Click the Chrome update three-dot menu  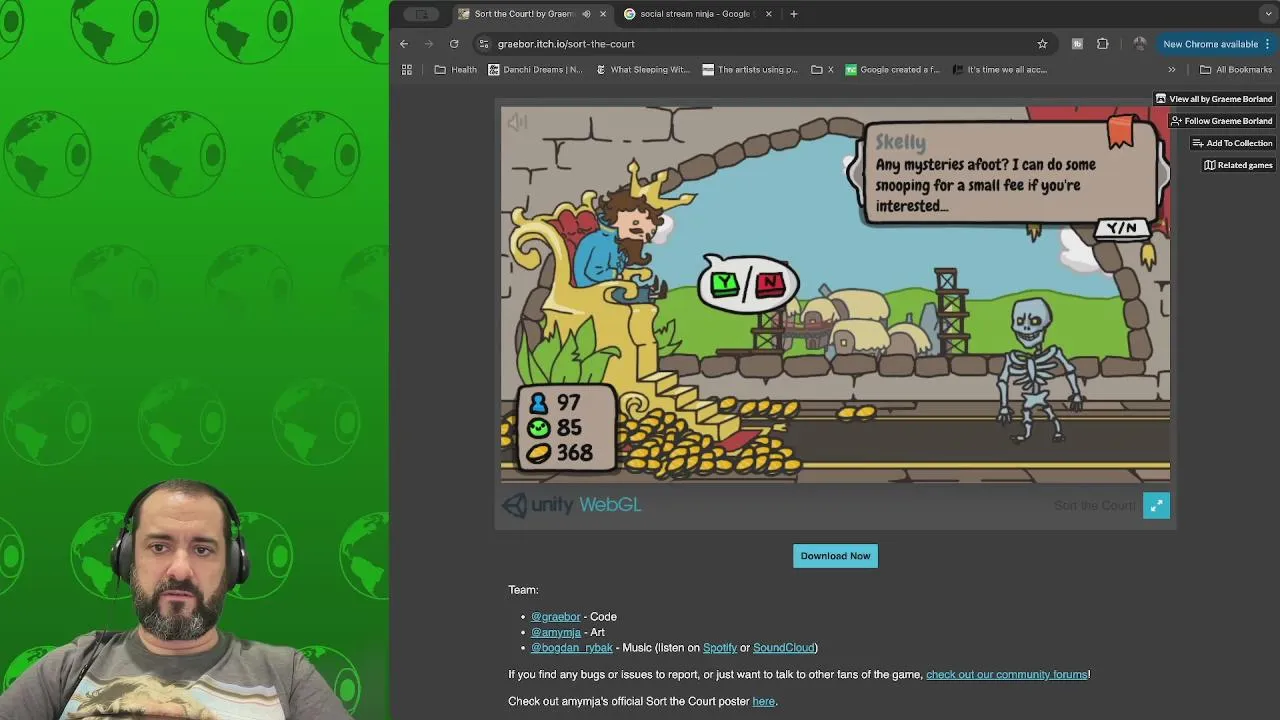[1267, 44]
